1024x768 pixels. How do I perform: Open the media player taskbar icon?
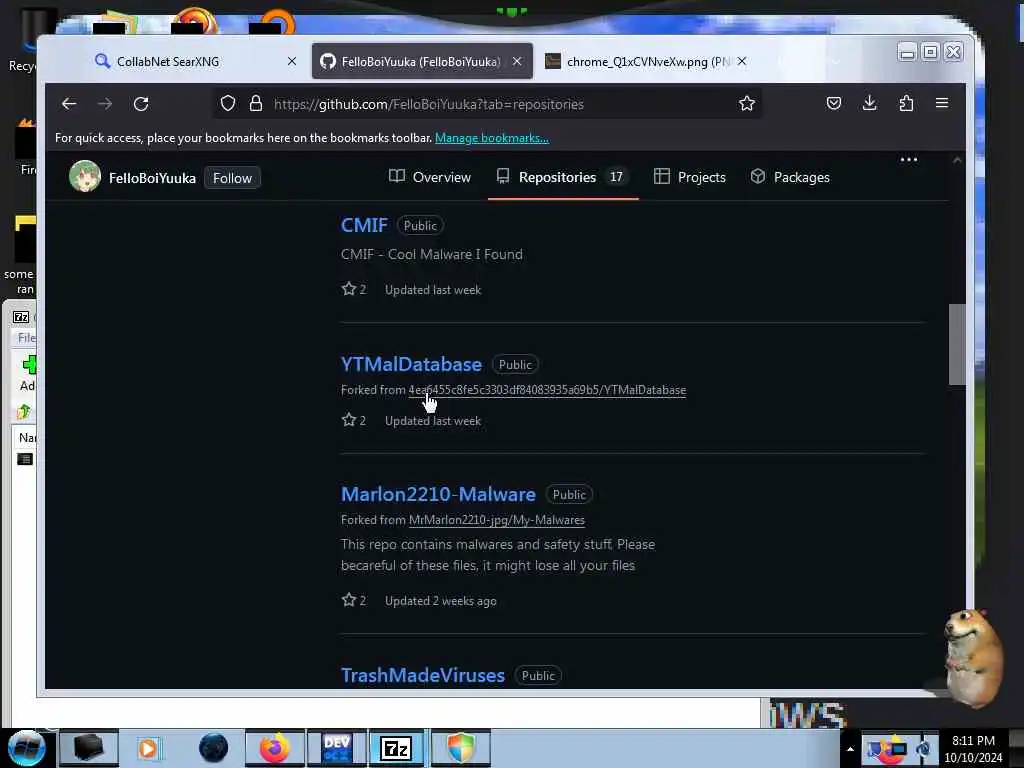click(148, 748)
